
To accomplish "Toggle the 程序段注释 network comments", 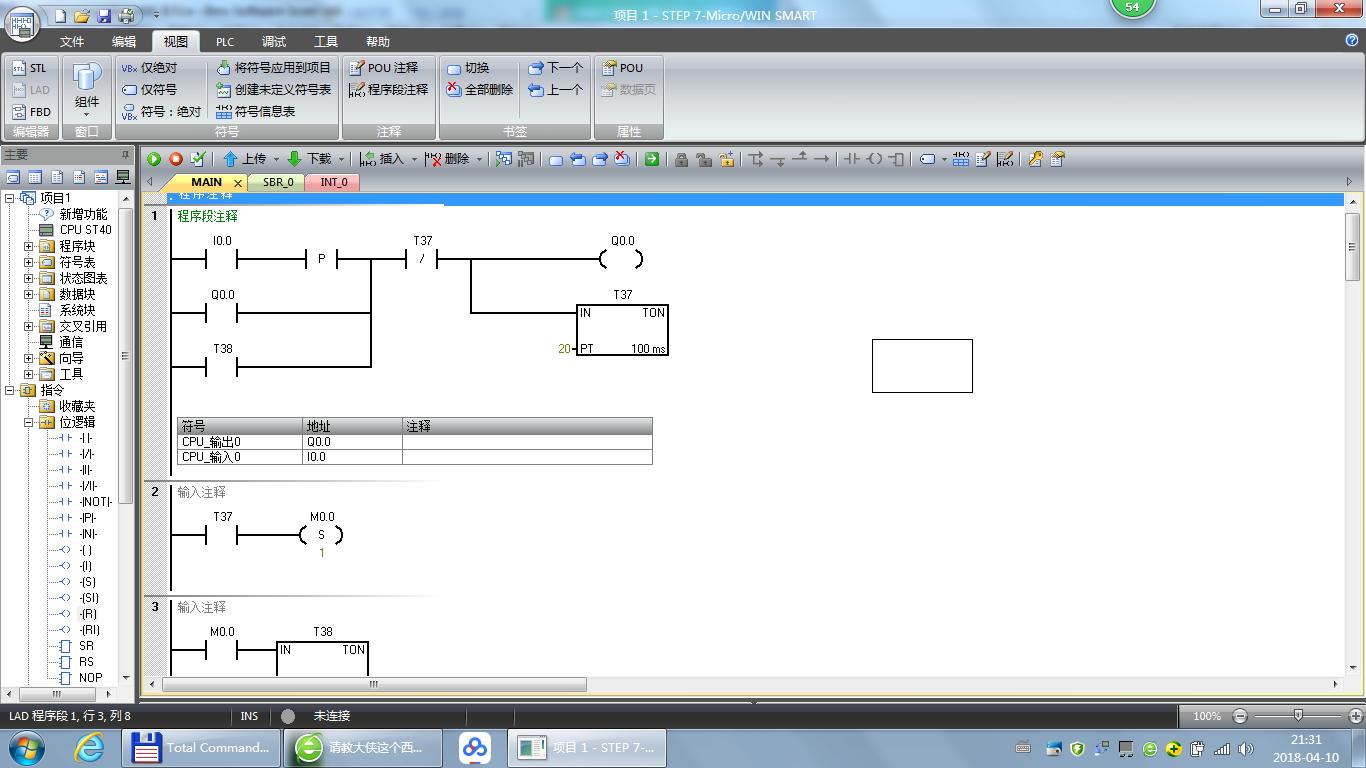I will click(388, 90).
